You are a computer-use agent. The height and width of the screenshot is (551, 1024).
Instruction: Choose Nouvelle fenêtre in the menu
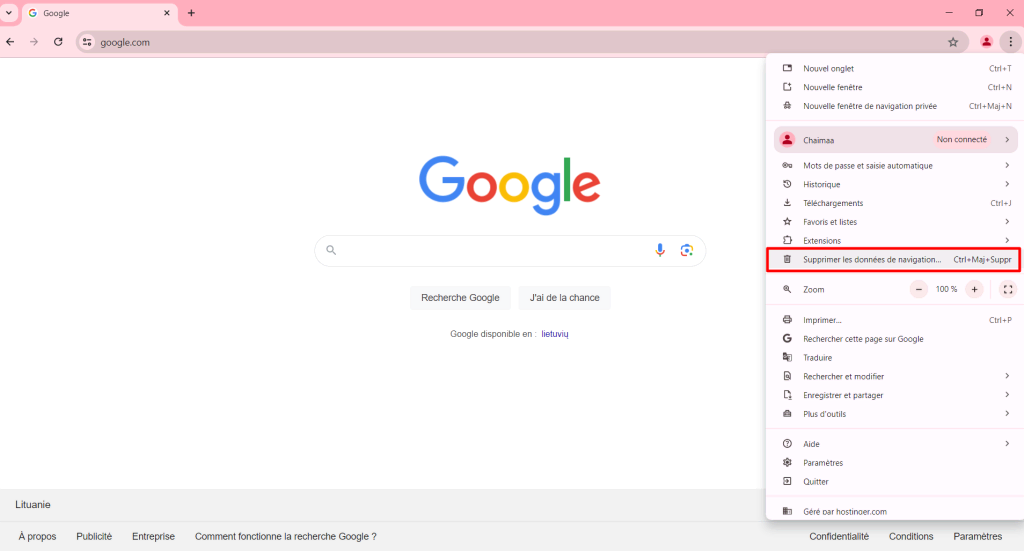pos(896,87)
